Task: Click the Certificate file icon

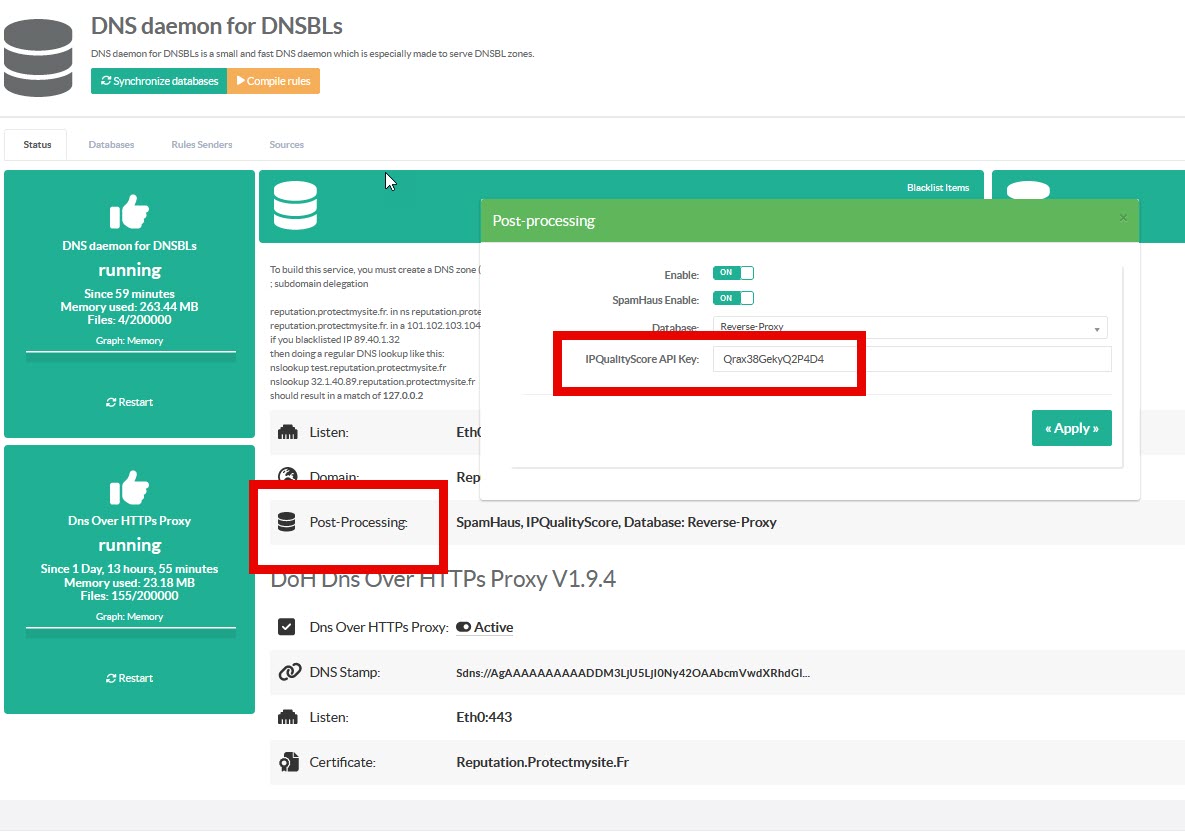Action: click(x=288, y=762)
